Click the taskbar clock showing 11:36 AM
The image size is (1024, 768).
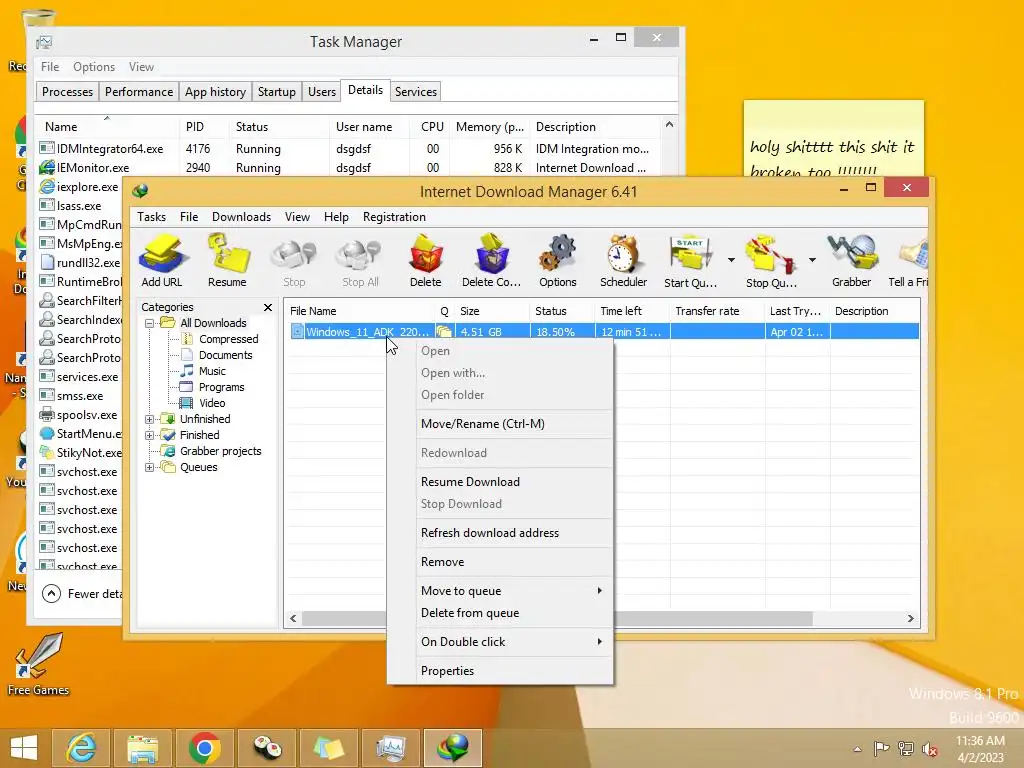click(980, 749)
